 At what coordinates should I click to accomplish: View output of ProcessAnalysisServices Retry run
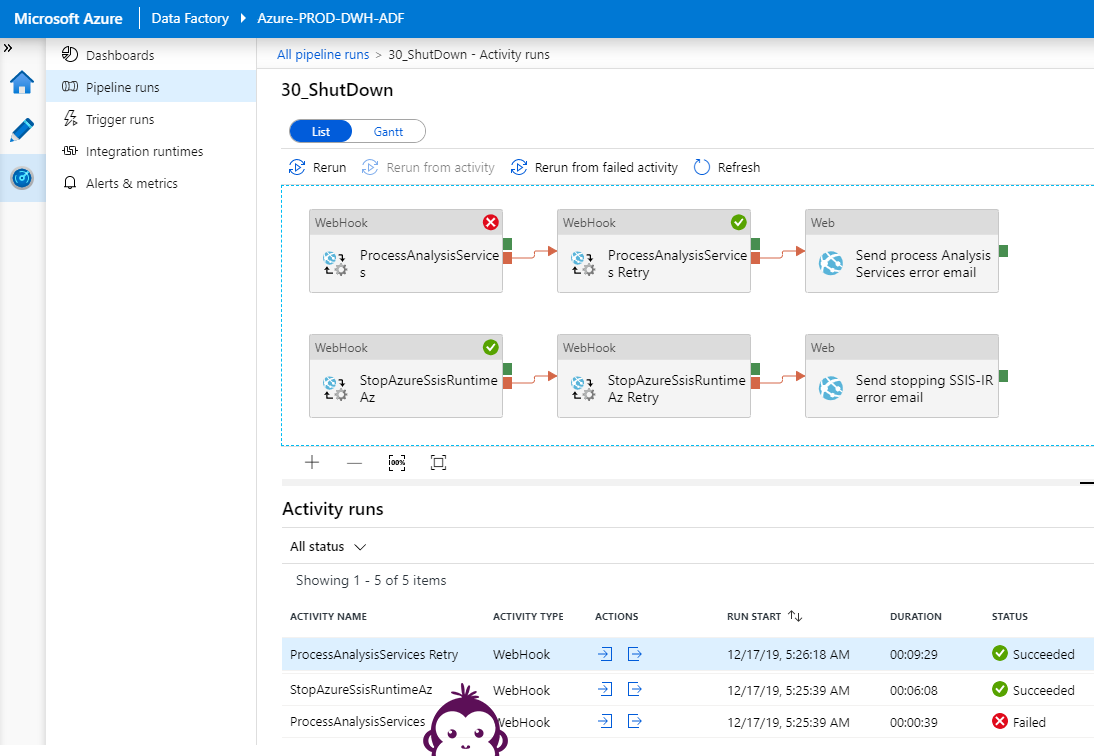point(634,654)
